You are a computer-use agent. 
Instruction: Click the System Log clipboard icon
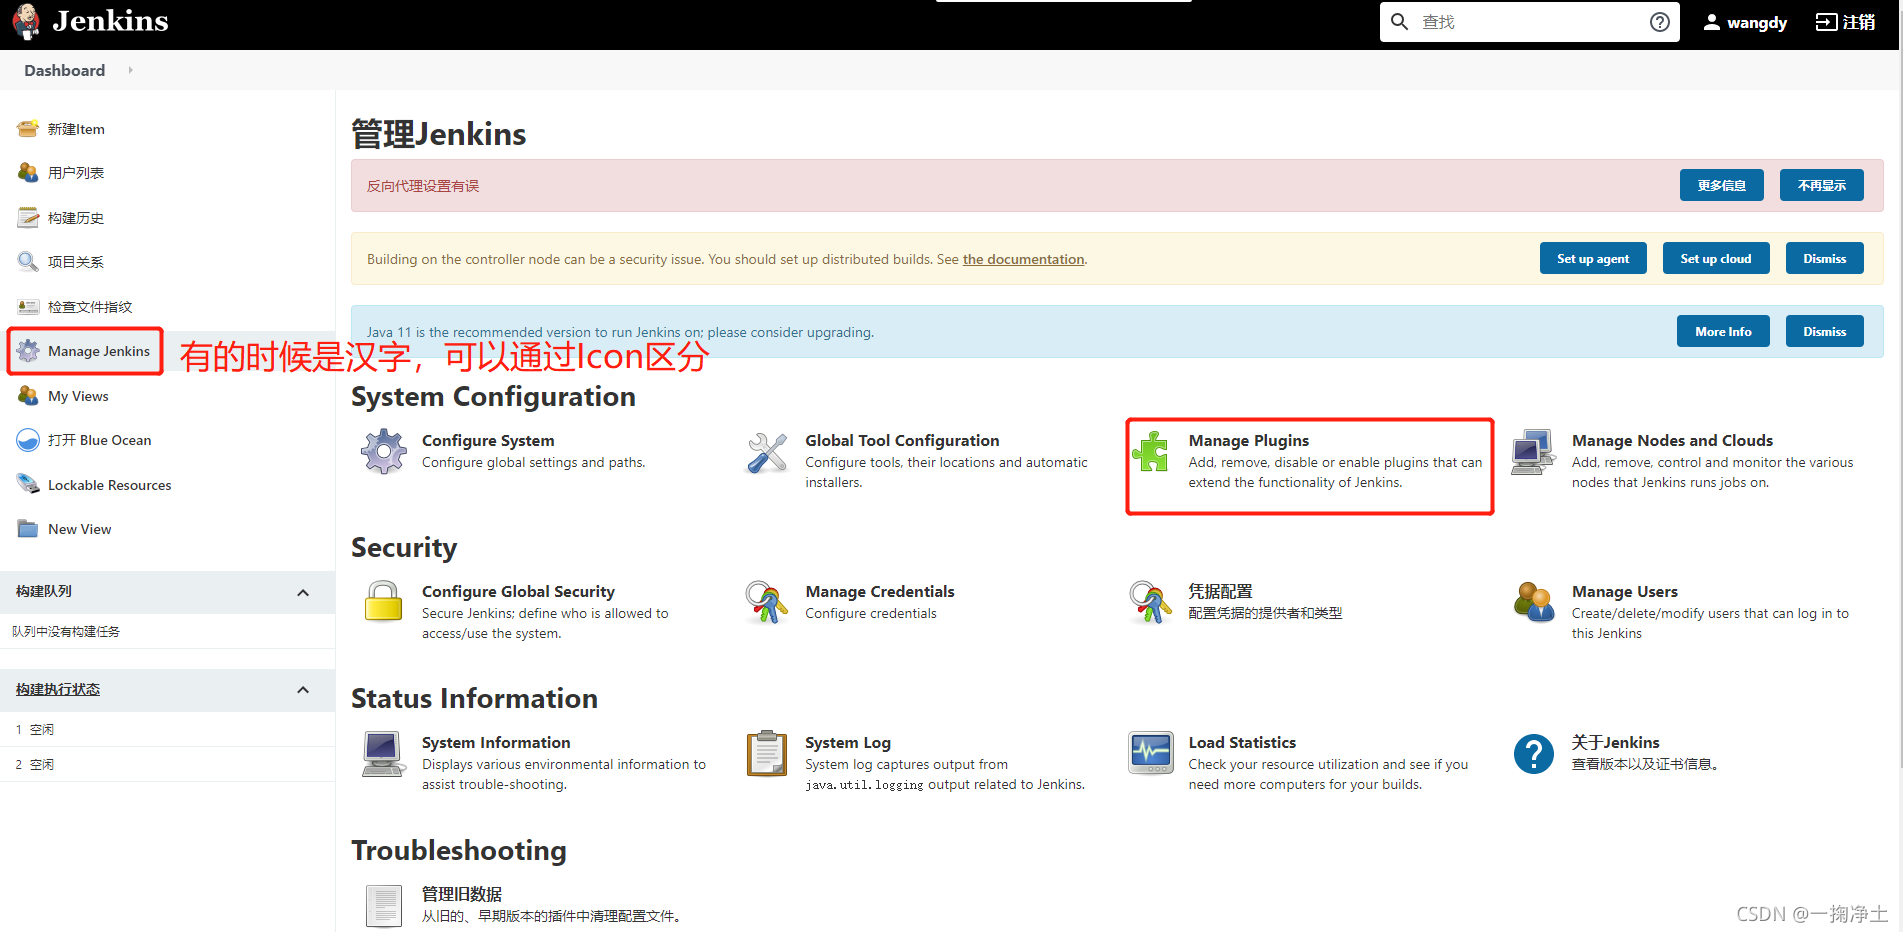tap(767, 754)
